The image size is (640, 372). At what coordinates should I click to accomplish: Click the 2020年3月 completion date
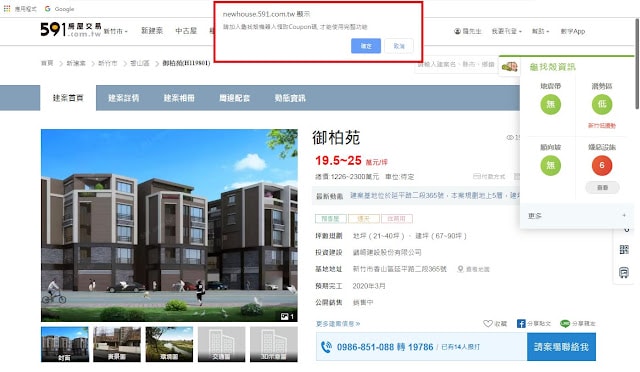coord(369,286)
